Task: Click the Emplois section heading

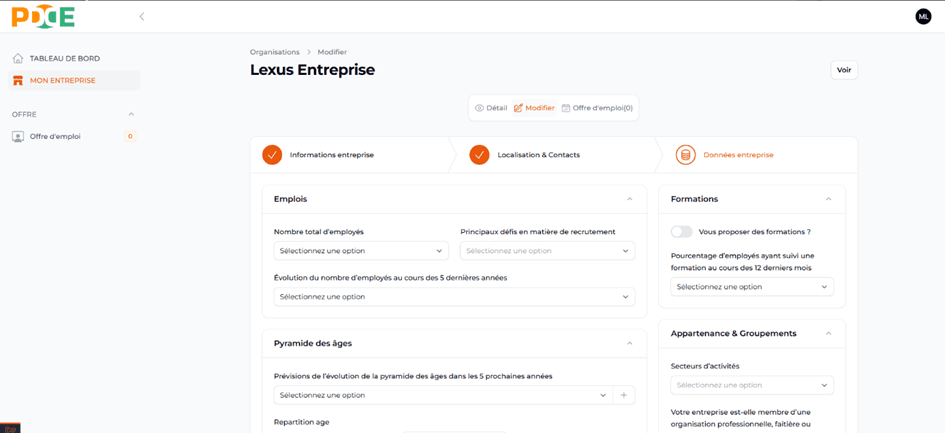Action: pos(290,199)
